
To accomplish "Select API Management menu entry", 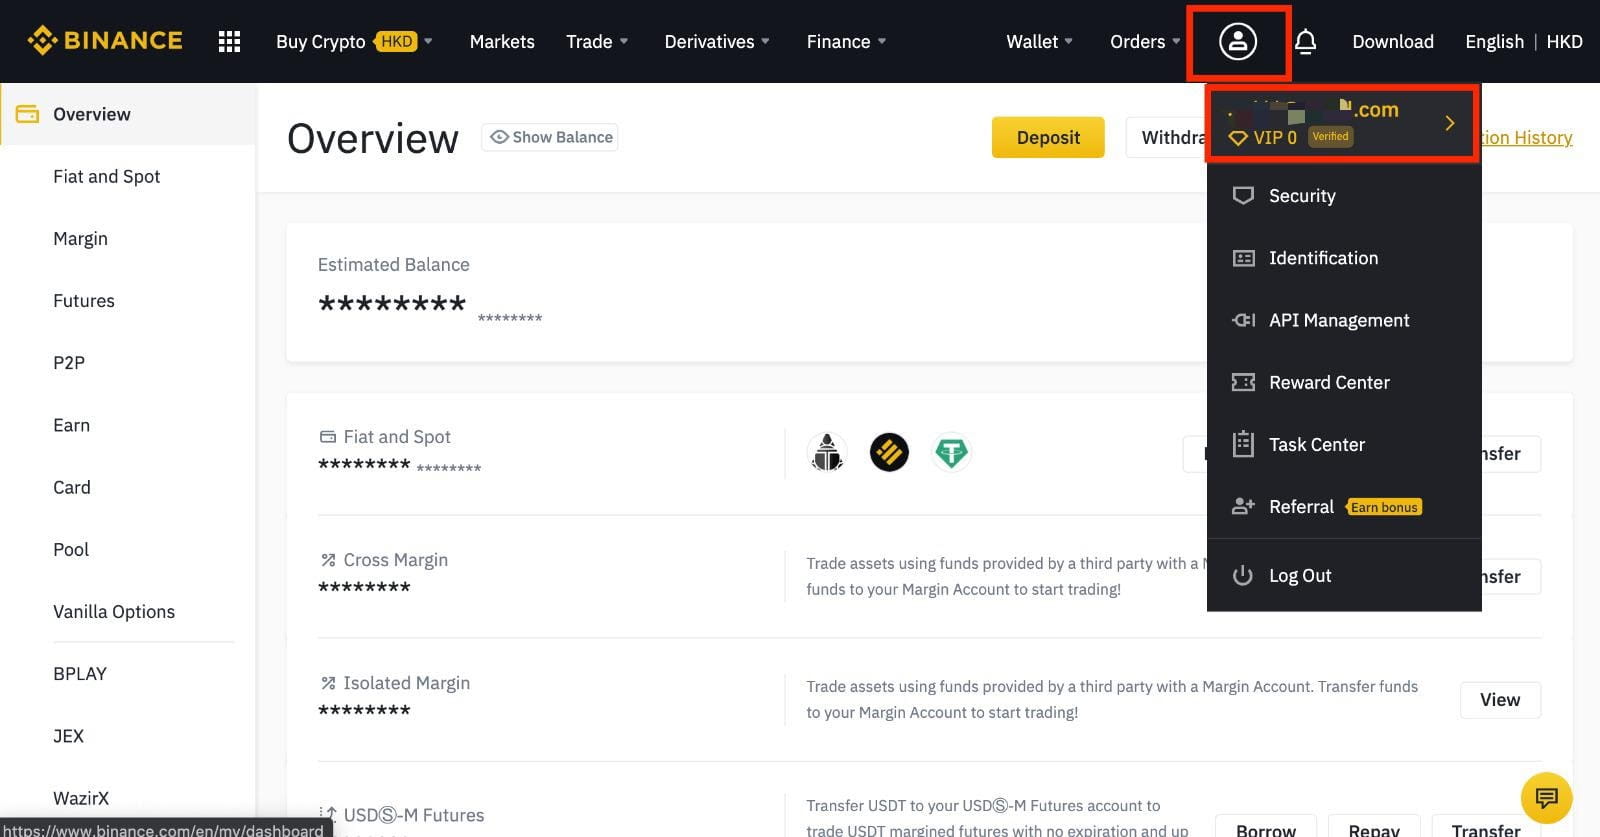I will 1344,320.
